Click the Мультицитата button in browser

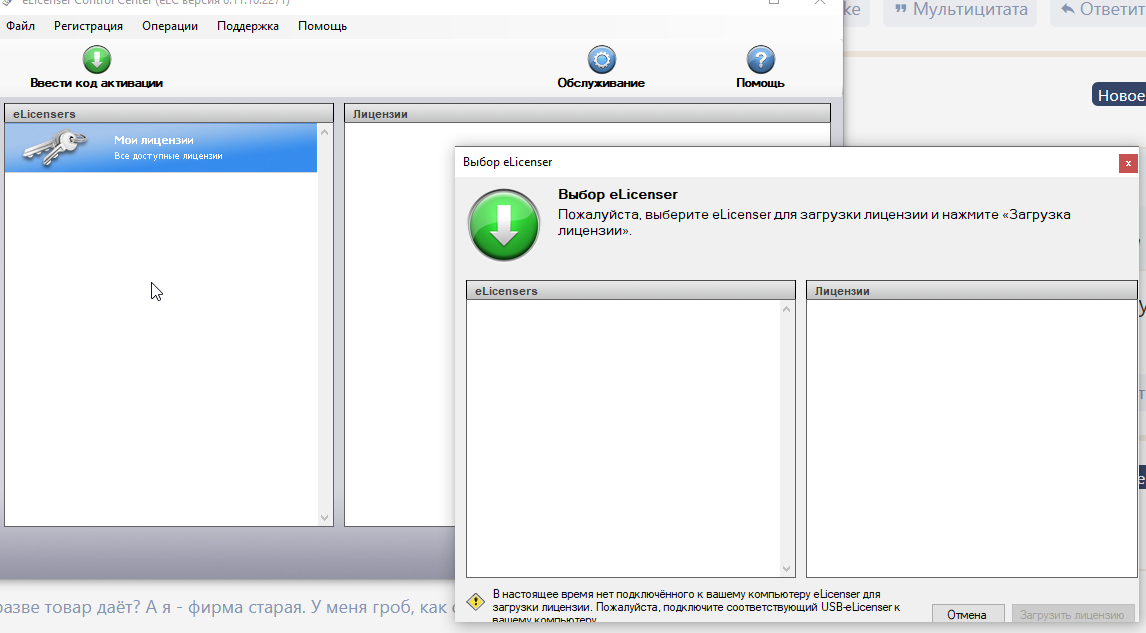(960, 10)
